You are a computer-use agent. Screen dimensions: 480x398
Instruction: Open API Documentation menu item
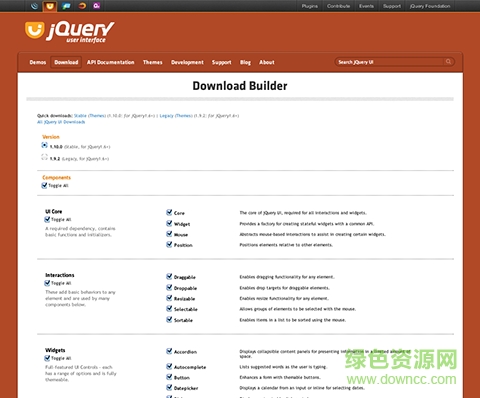tap(111, 62)
